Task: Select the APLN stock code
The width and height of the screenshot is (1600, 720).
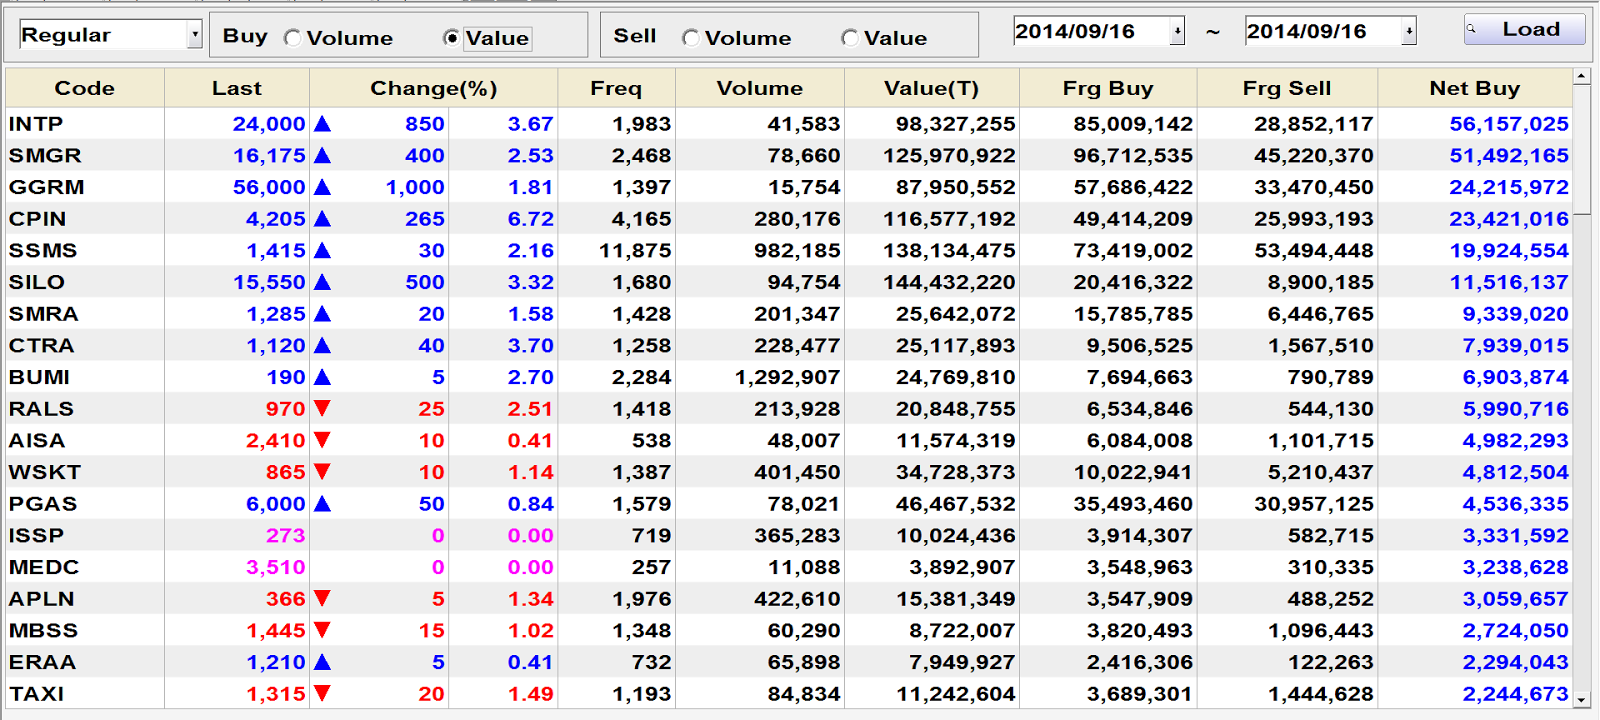Action: (x=41, y=599)
